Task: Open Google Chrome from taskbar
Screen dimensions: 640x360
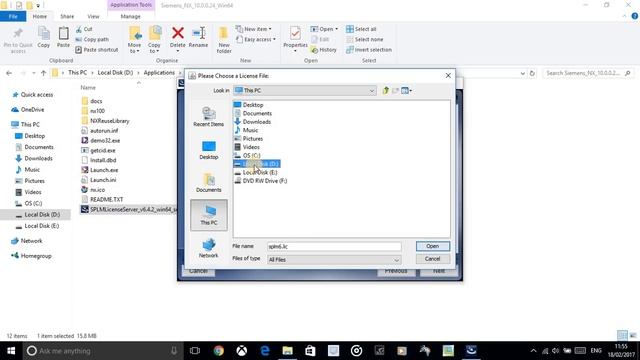Action: [219, 351]
